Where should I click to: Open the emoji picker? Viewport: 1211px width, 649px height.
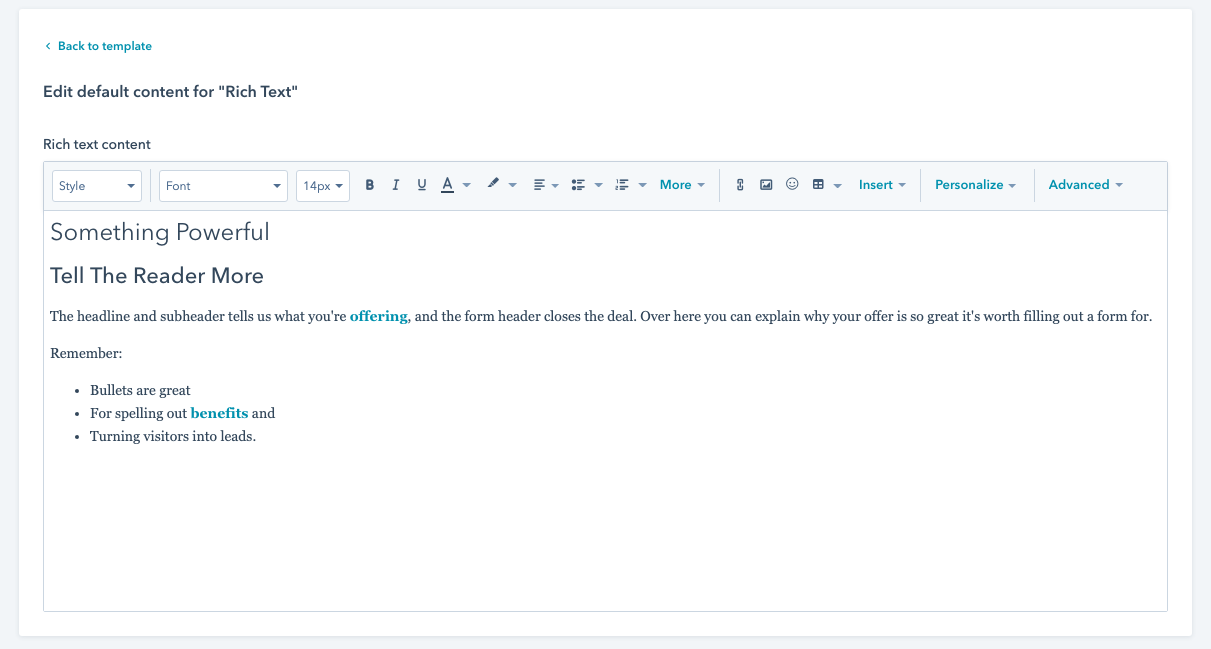[x=792, y=185]
